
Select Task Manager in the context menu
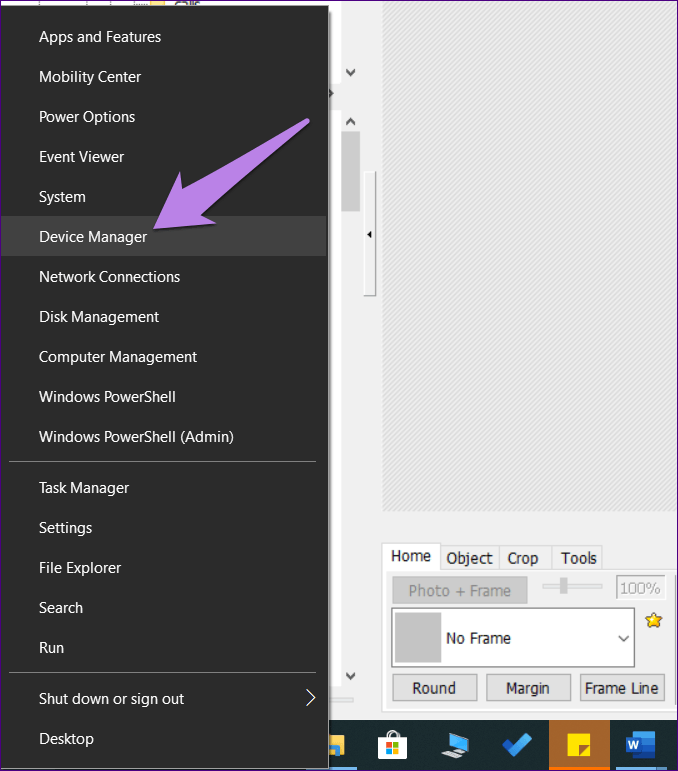click(x=84, y=488)
